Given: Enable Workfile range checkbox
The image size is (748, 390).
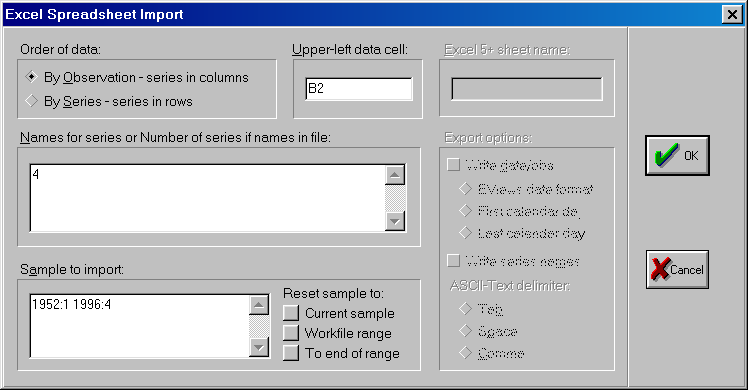Looking at the screenshot, I should tap(291, 333).
